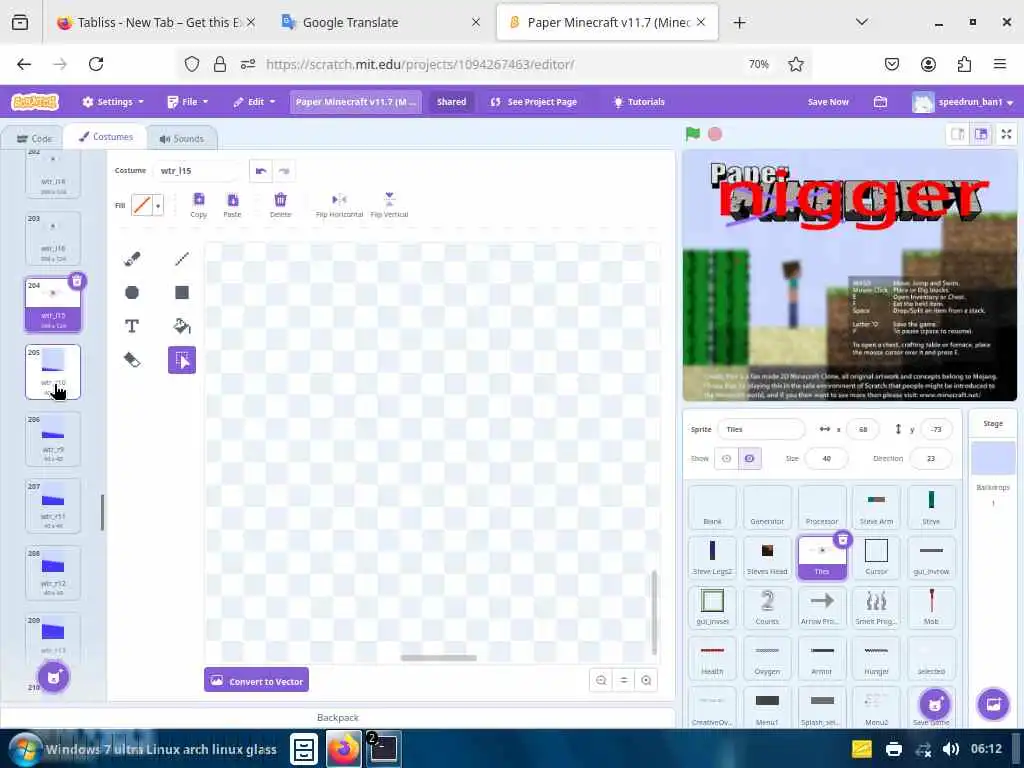Click Save Now
Screen dimensions: 1024x768
coord(828,102)
